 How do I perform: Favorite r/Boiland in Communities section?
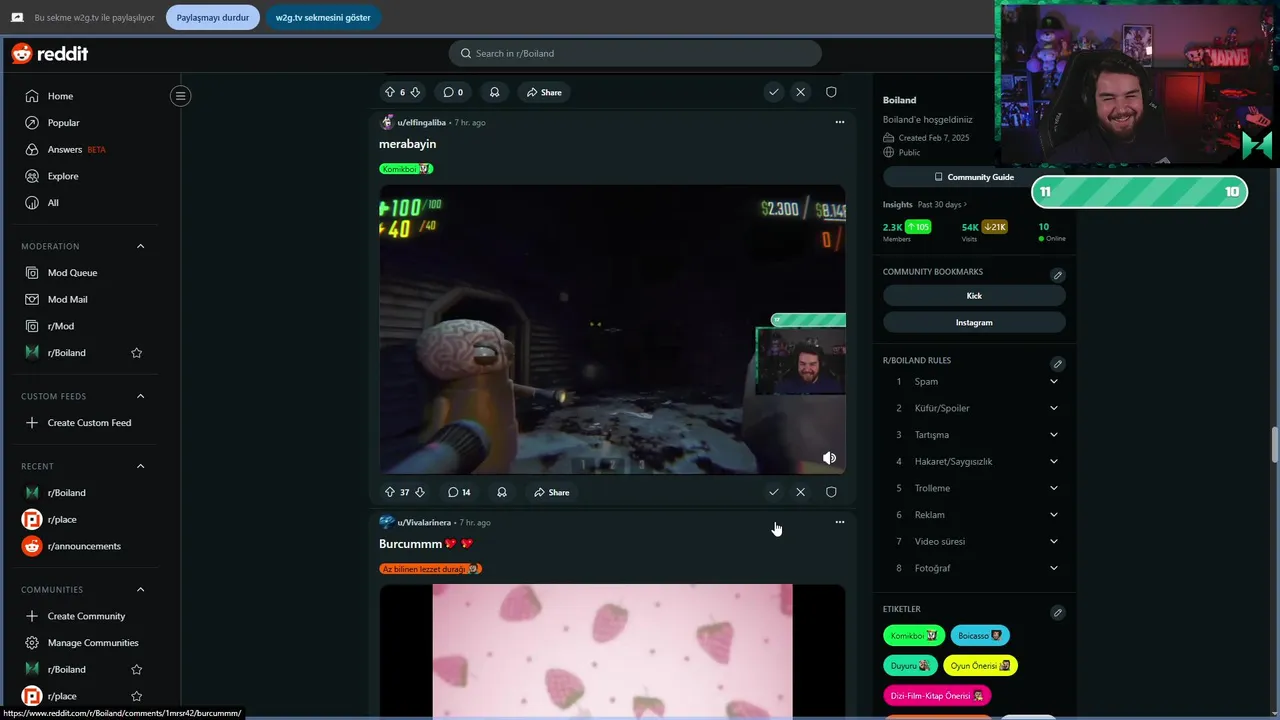point(137,670)
